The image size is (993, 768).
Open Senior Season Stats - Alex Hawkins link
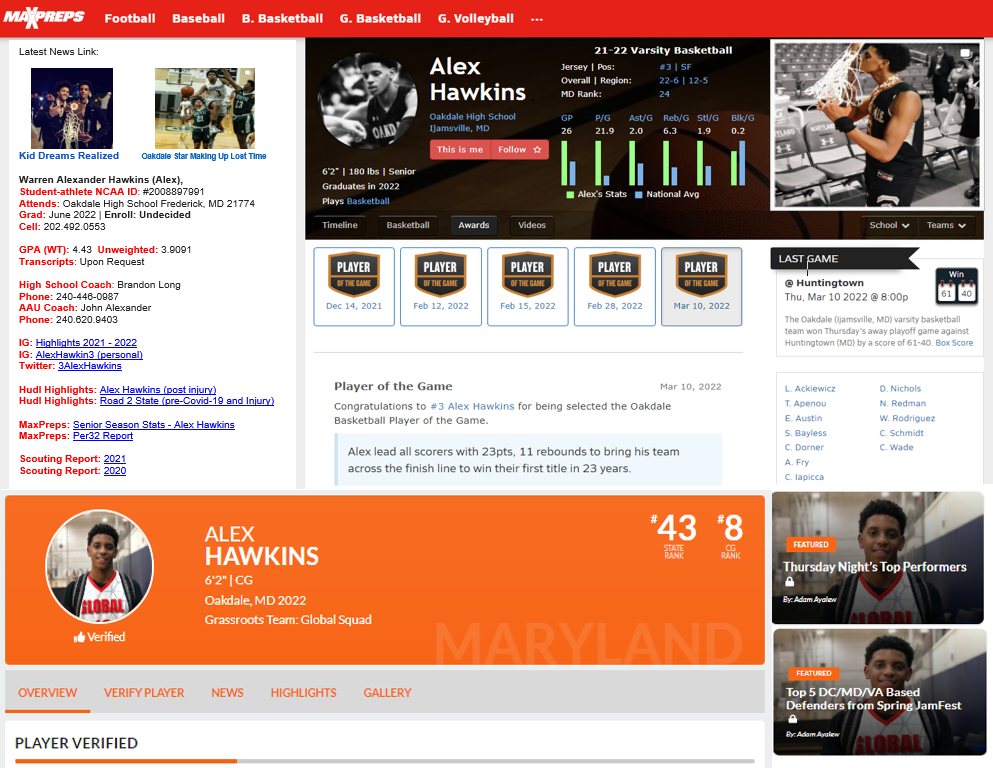154,425
